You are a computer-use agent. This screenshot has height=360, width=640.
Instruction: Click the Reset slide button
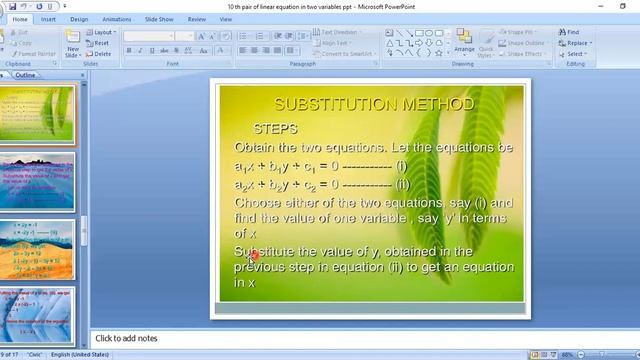point(98,43)
